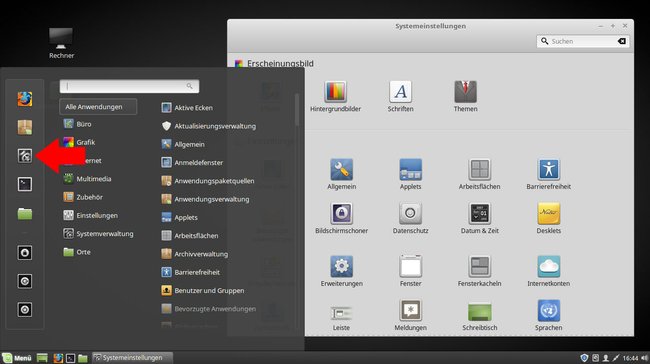The width and height of the screenshot is (650, 364).
Task: Open Datenschutz privacy settings
Action: click(410, 218)
